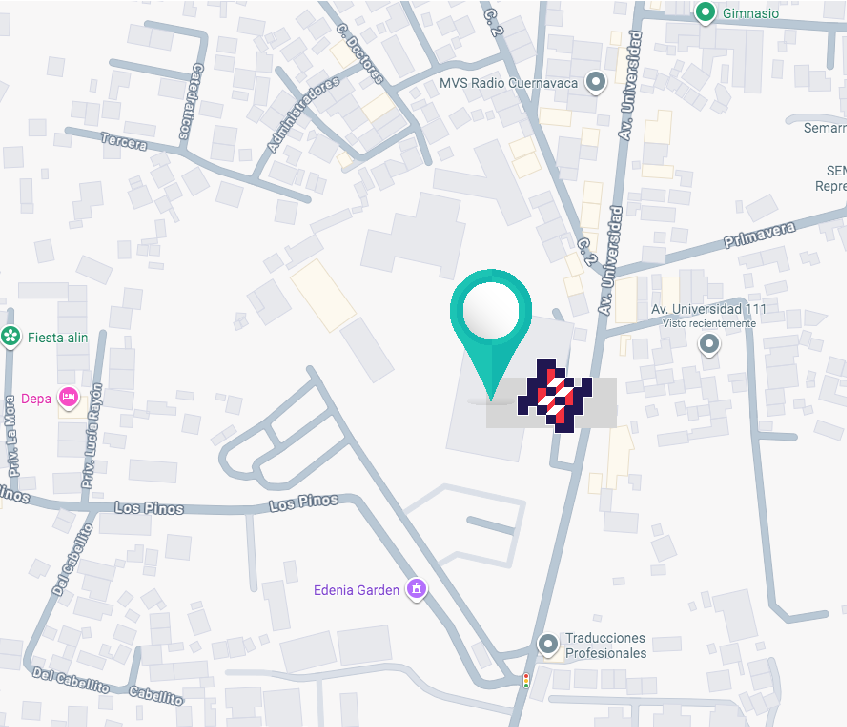Select the Administradores street label

303,115
